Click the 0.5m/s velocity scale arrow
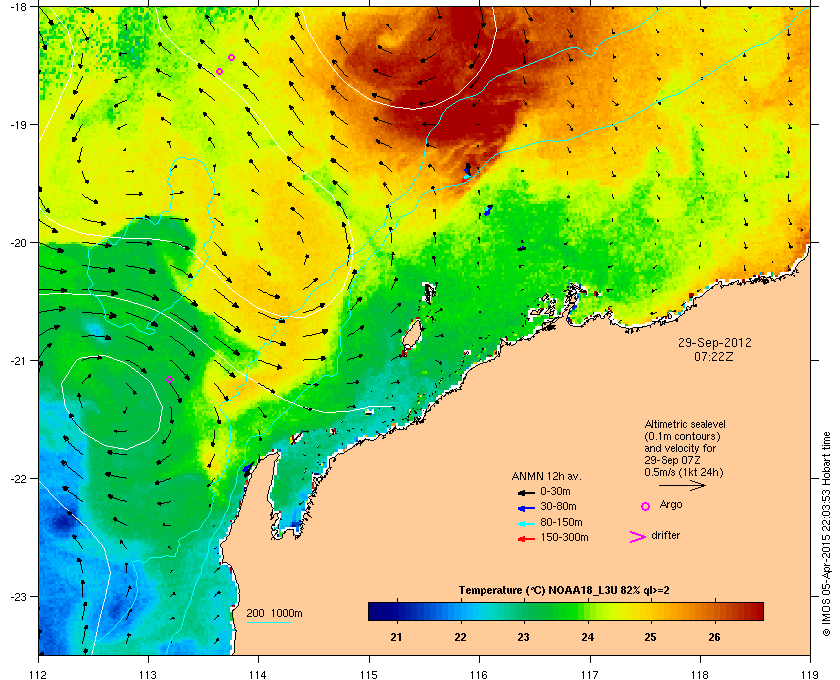Image resolution: width=840 pixels, height=680 pixels. [x=682, y=486]
